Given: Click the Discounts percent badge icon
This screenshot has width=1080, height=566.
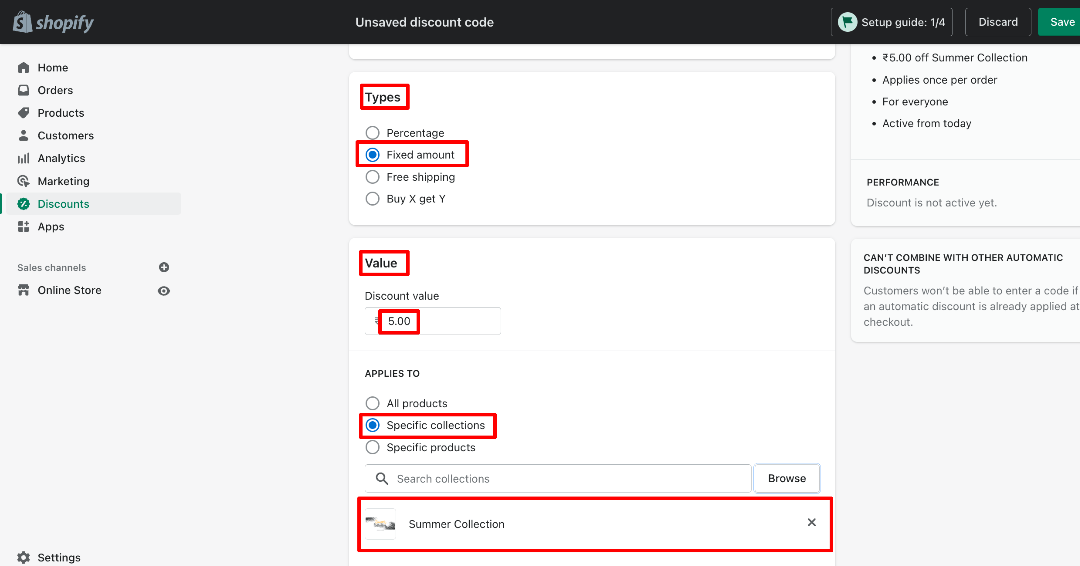Looking at the screenshot, I should (23, 204).
